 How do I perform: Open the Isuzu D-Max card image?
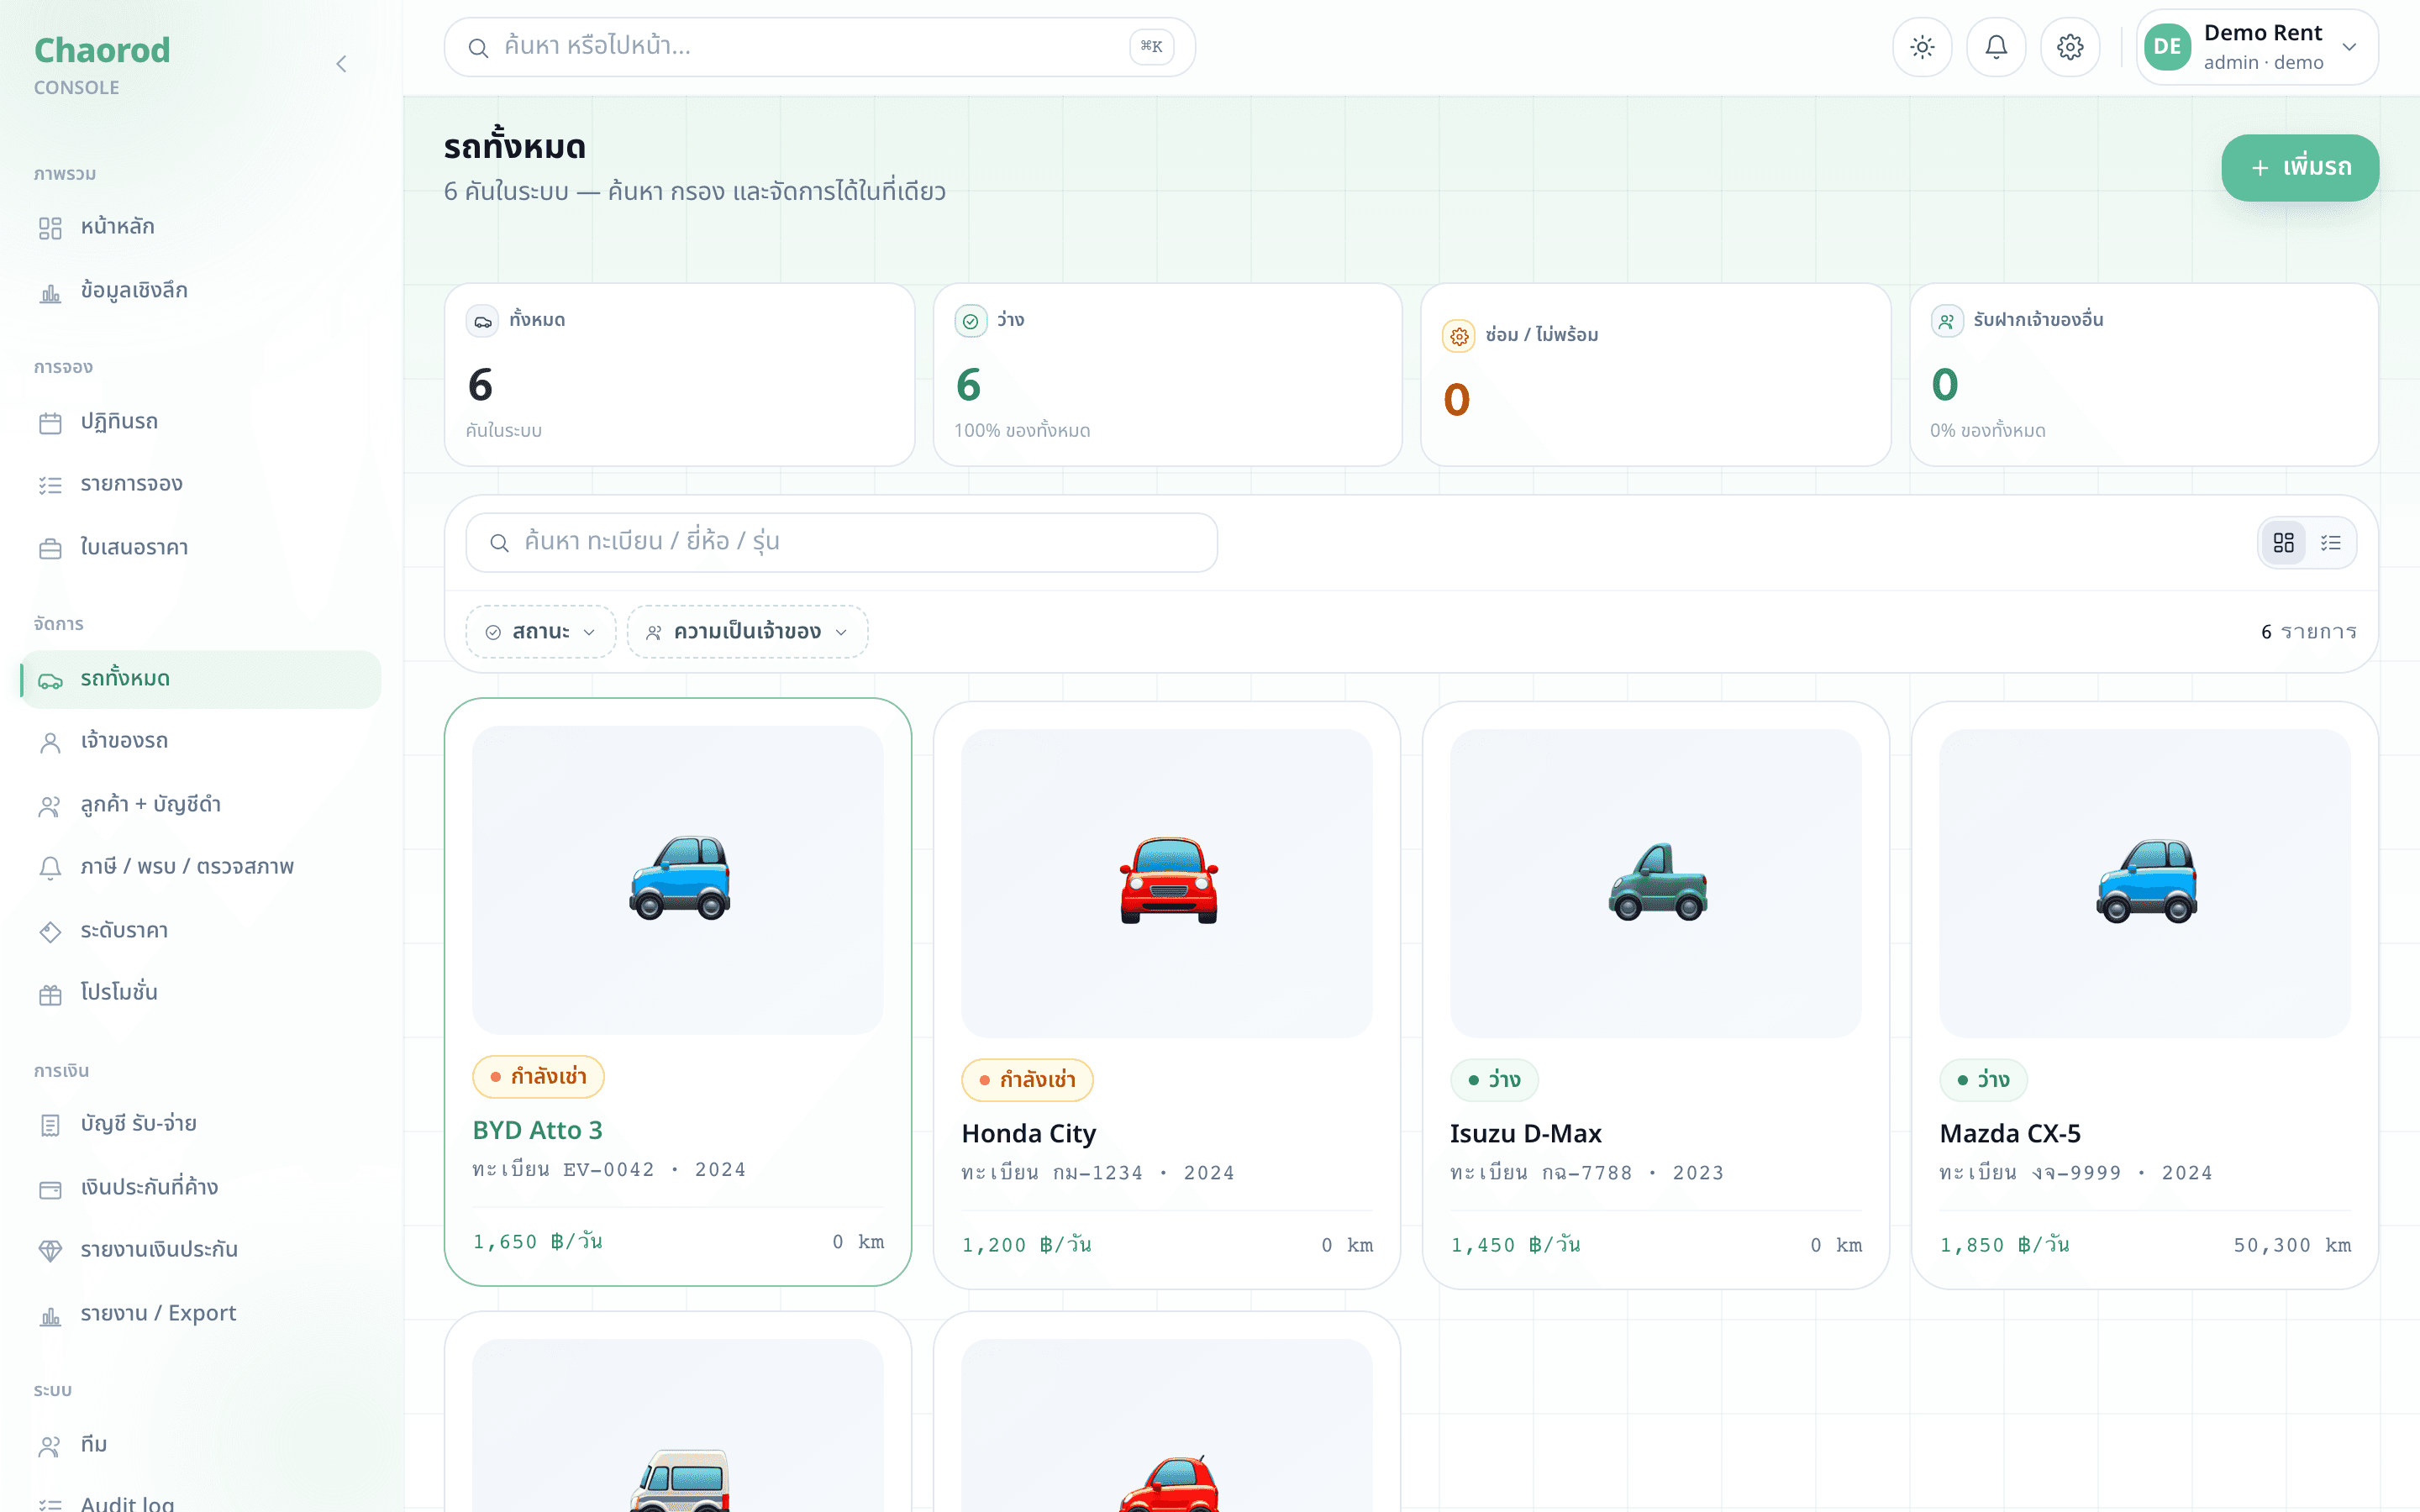(1655, 883)
